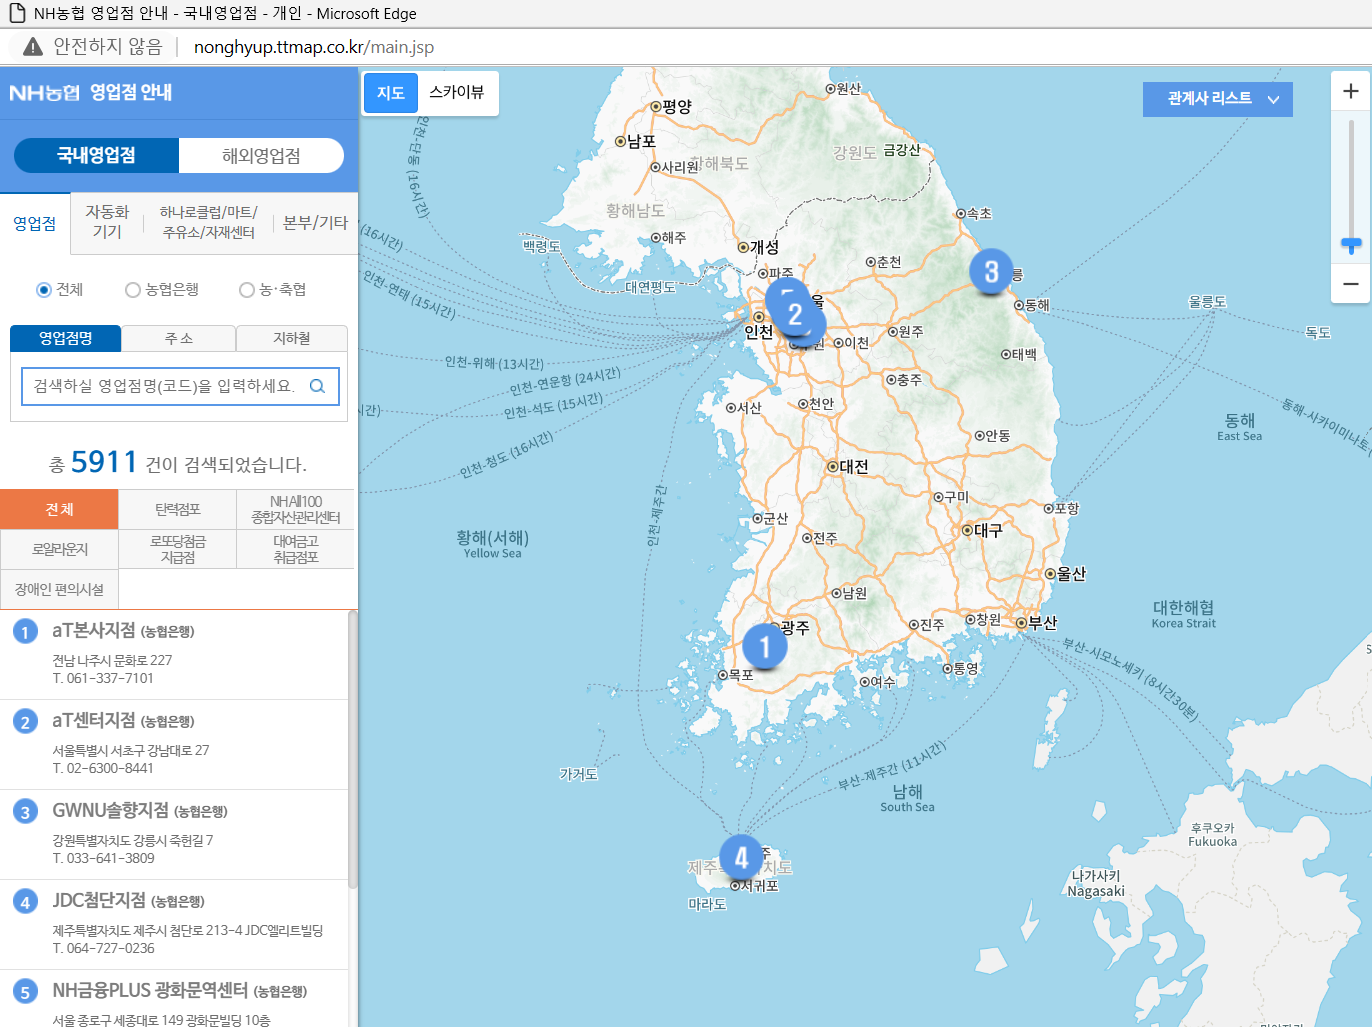Image resolution: width=1372 pixels, height=1027 pixels.
Task: Click address text 전남 나주시 문화로 227
Action: [112, 660]
